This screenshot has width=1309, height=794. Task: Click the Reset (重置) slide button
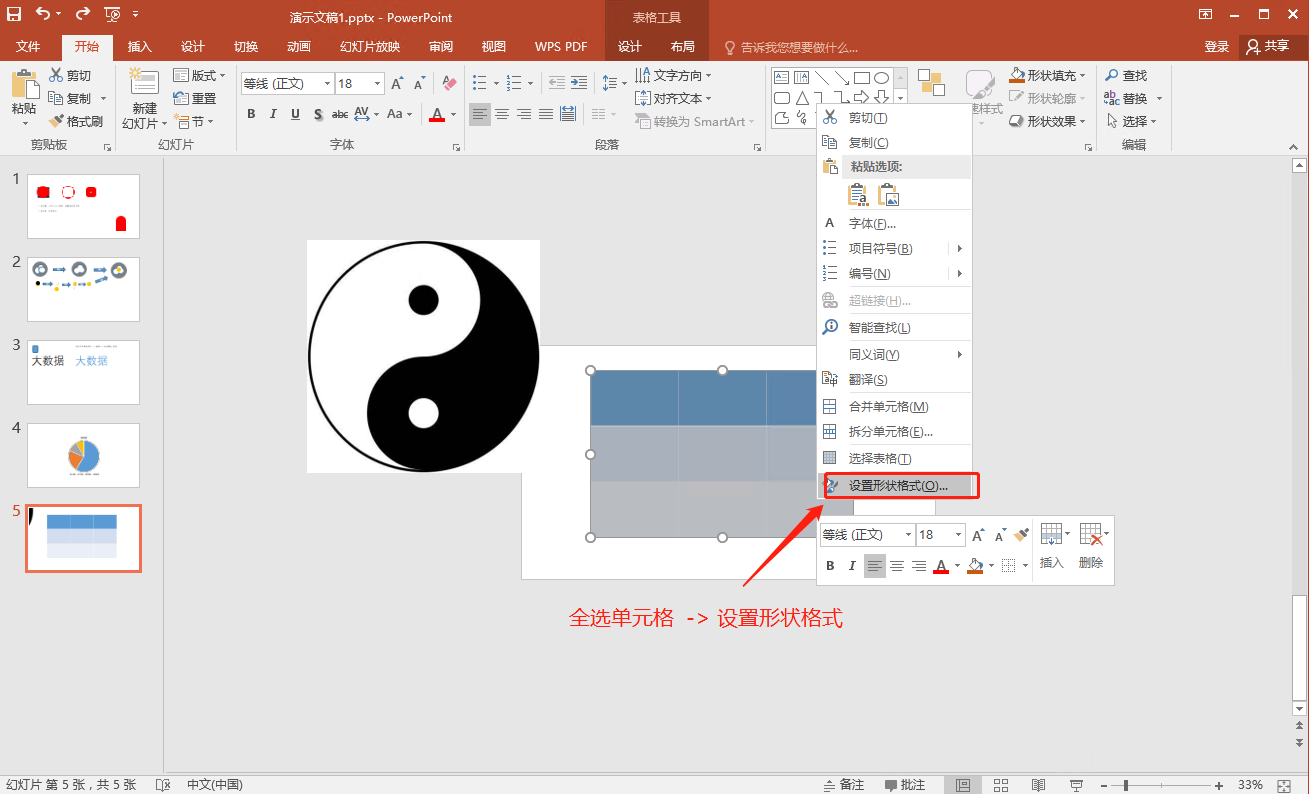(195, 98)
